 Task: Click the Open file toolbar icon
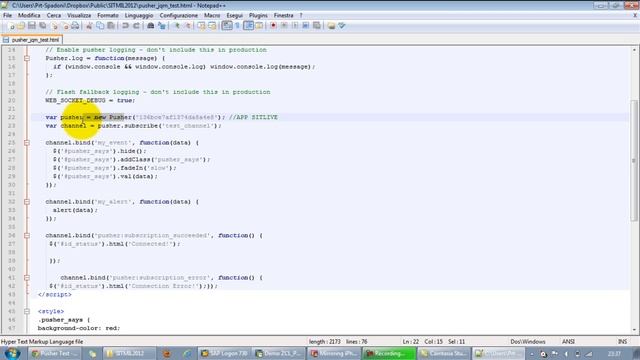21,26
